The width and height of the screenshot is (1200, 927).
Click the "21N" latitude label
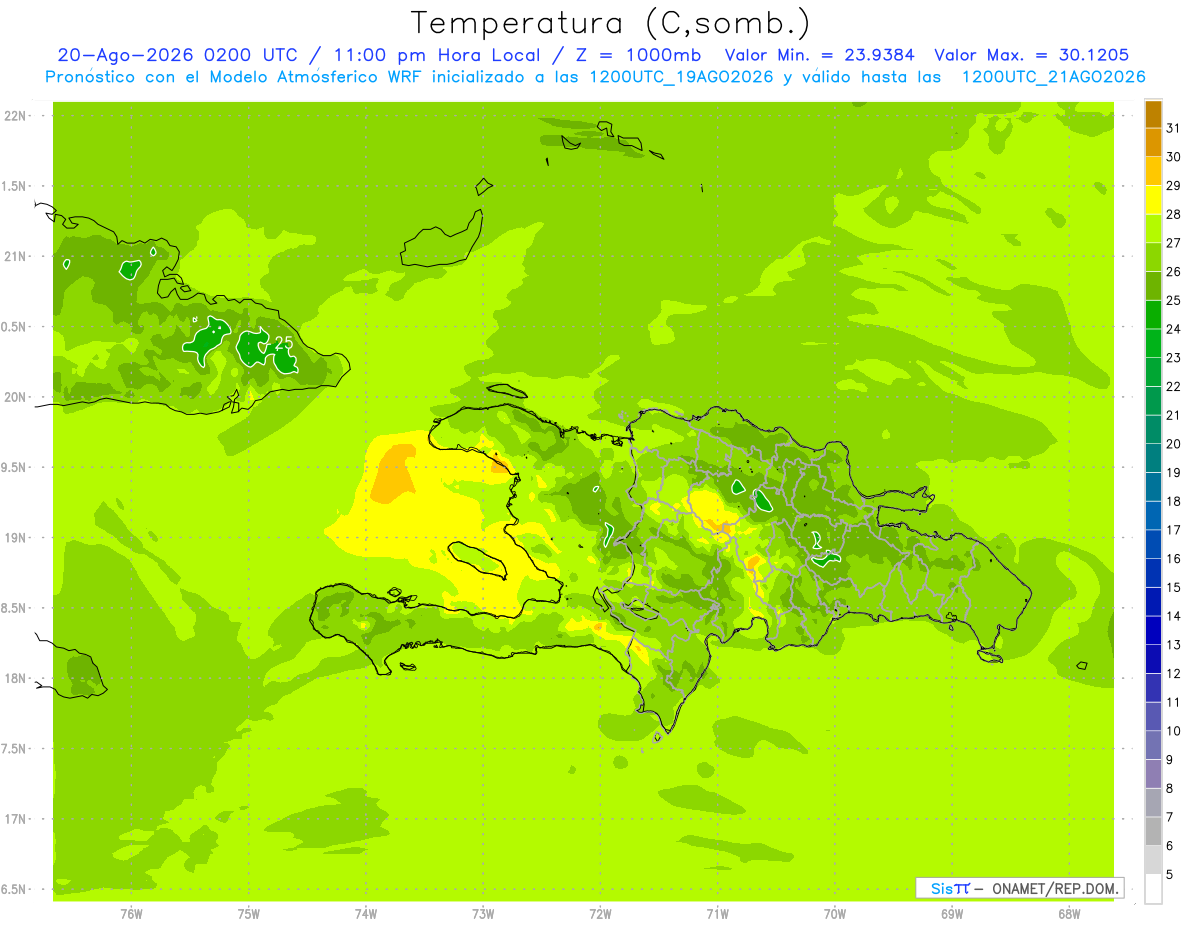(16, 257)
